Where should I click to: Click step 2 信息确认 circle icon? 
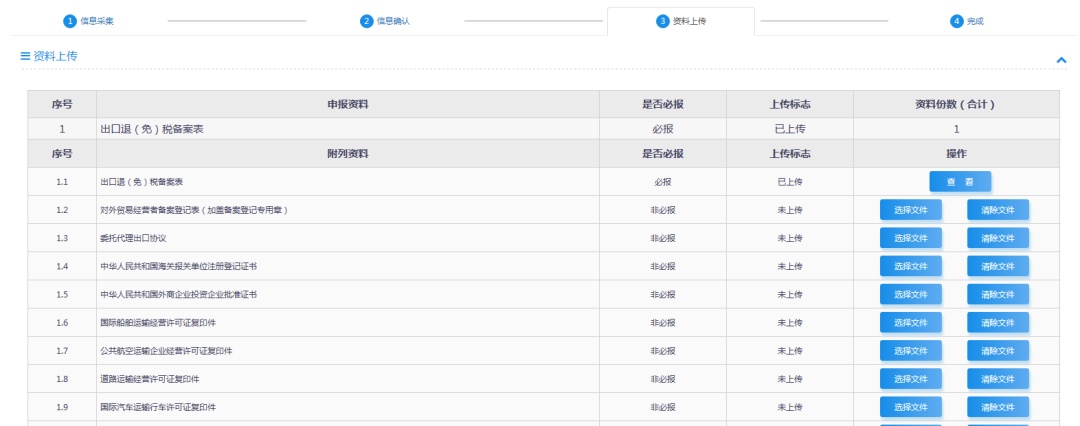[x=366, y=21]
